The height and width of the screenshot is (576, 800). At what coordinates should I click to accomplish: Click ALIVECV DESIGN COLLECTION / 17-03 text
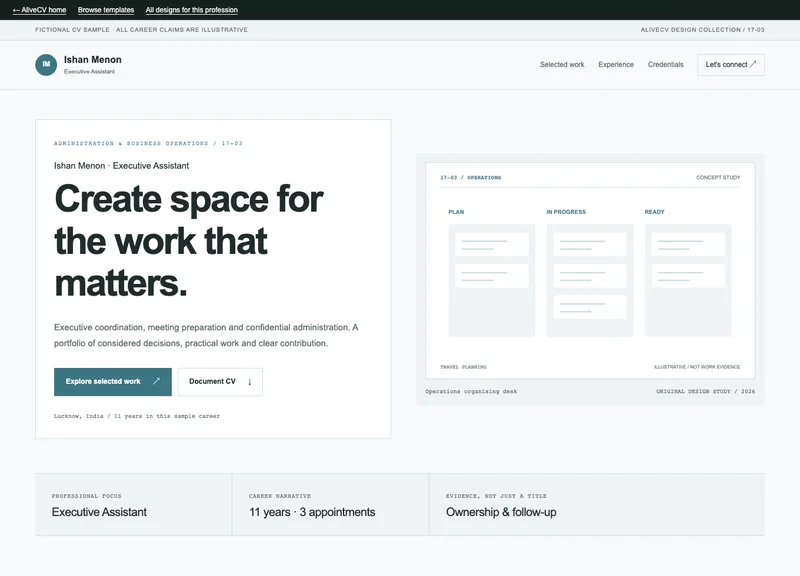pyautogui.click(x=702, y=30)
